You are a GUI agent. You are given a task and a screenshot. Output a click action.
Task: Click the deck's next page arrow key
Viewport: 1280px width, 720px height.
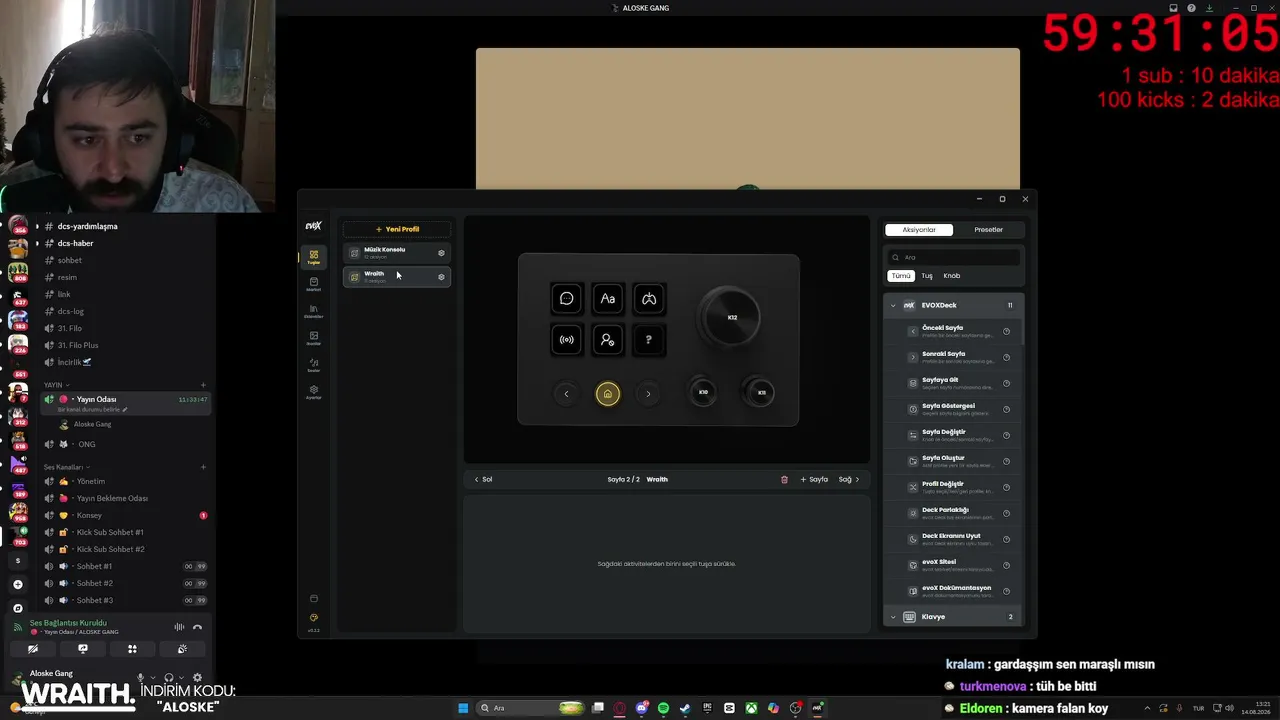click(648, 394)
